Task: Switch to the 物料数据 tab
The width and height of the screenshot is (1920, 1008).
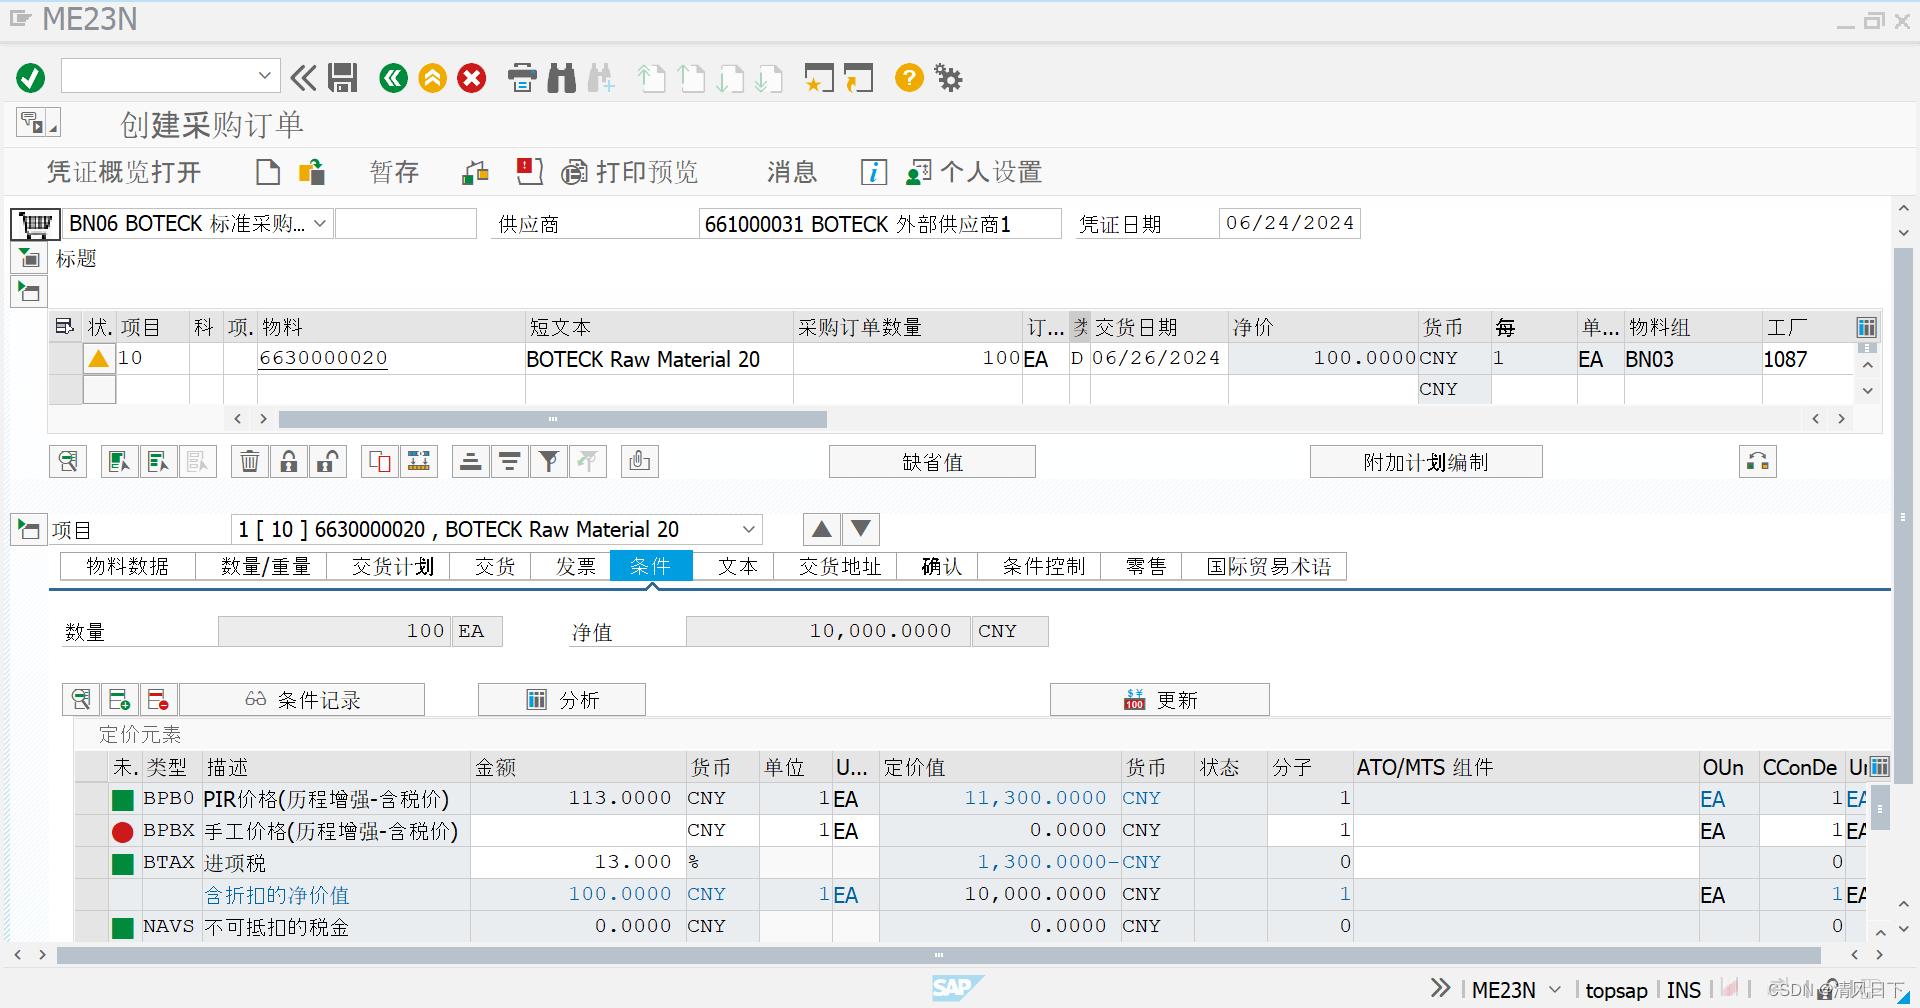Action: 127,567
